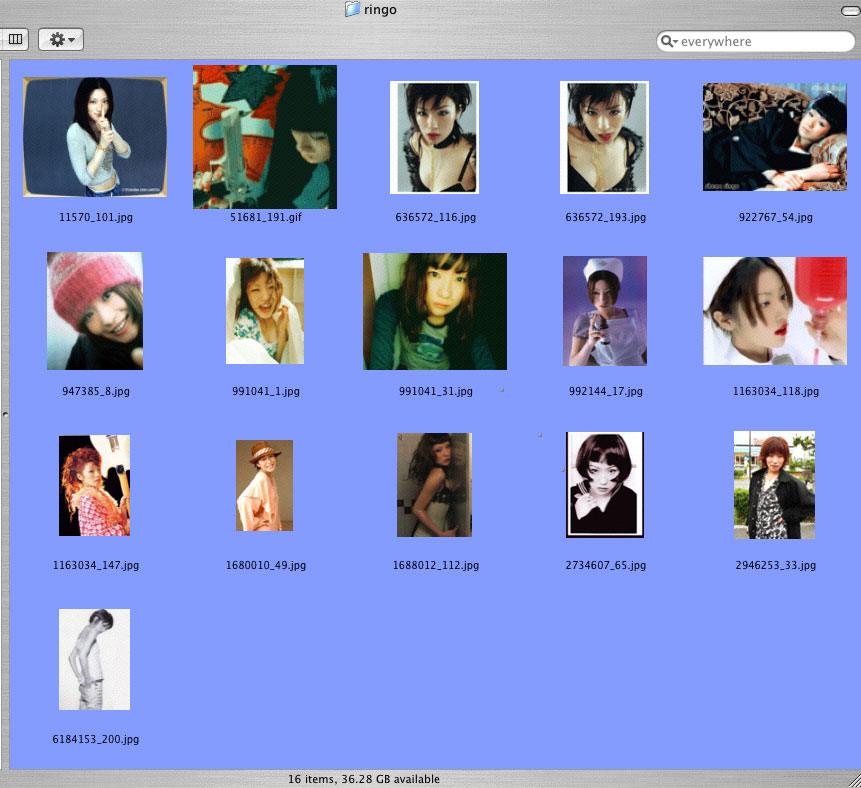Click file name 11570_101.jpg
This screenshot has width=861, height=788.
96,217
